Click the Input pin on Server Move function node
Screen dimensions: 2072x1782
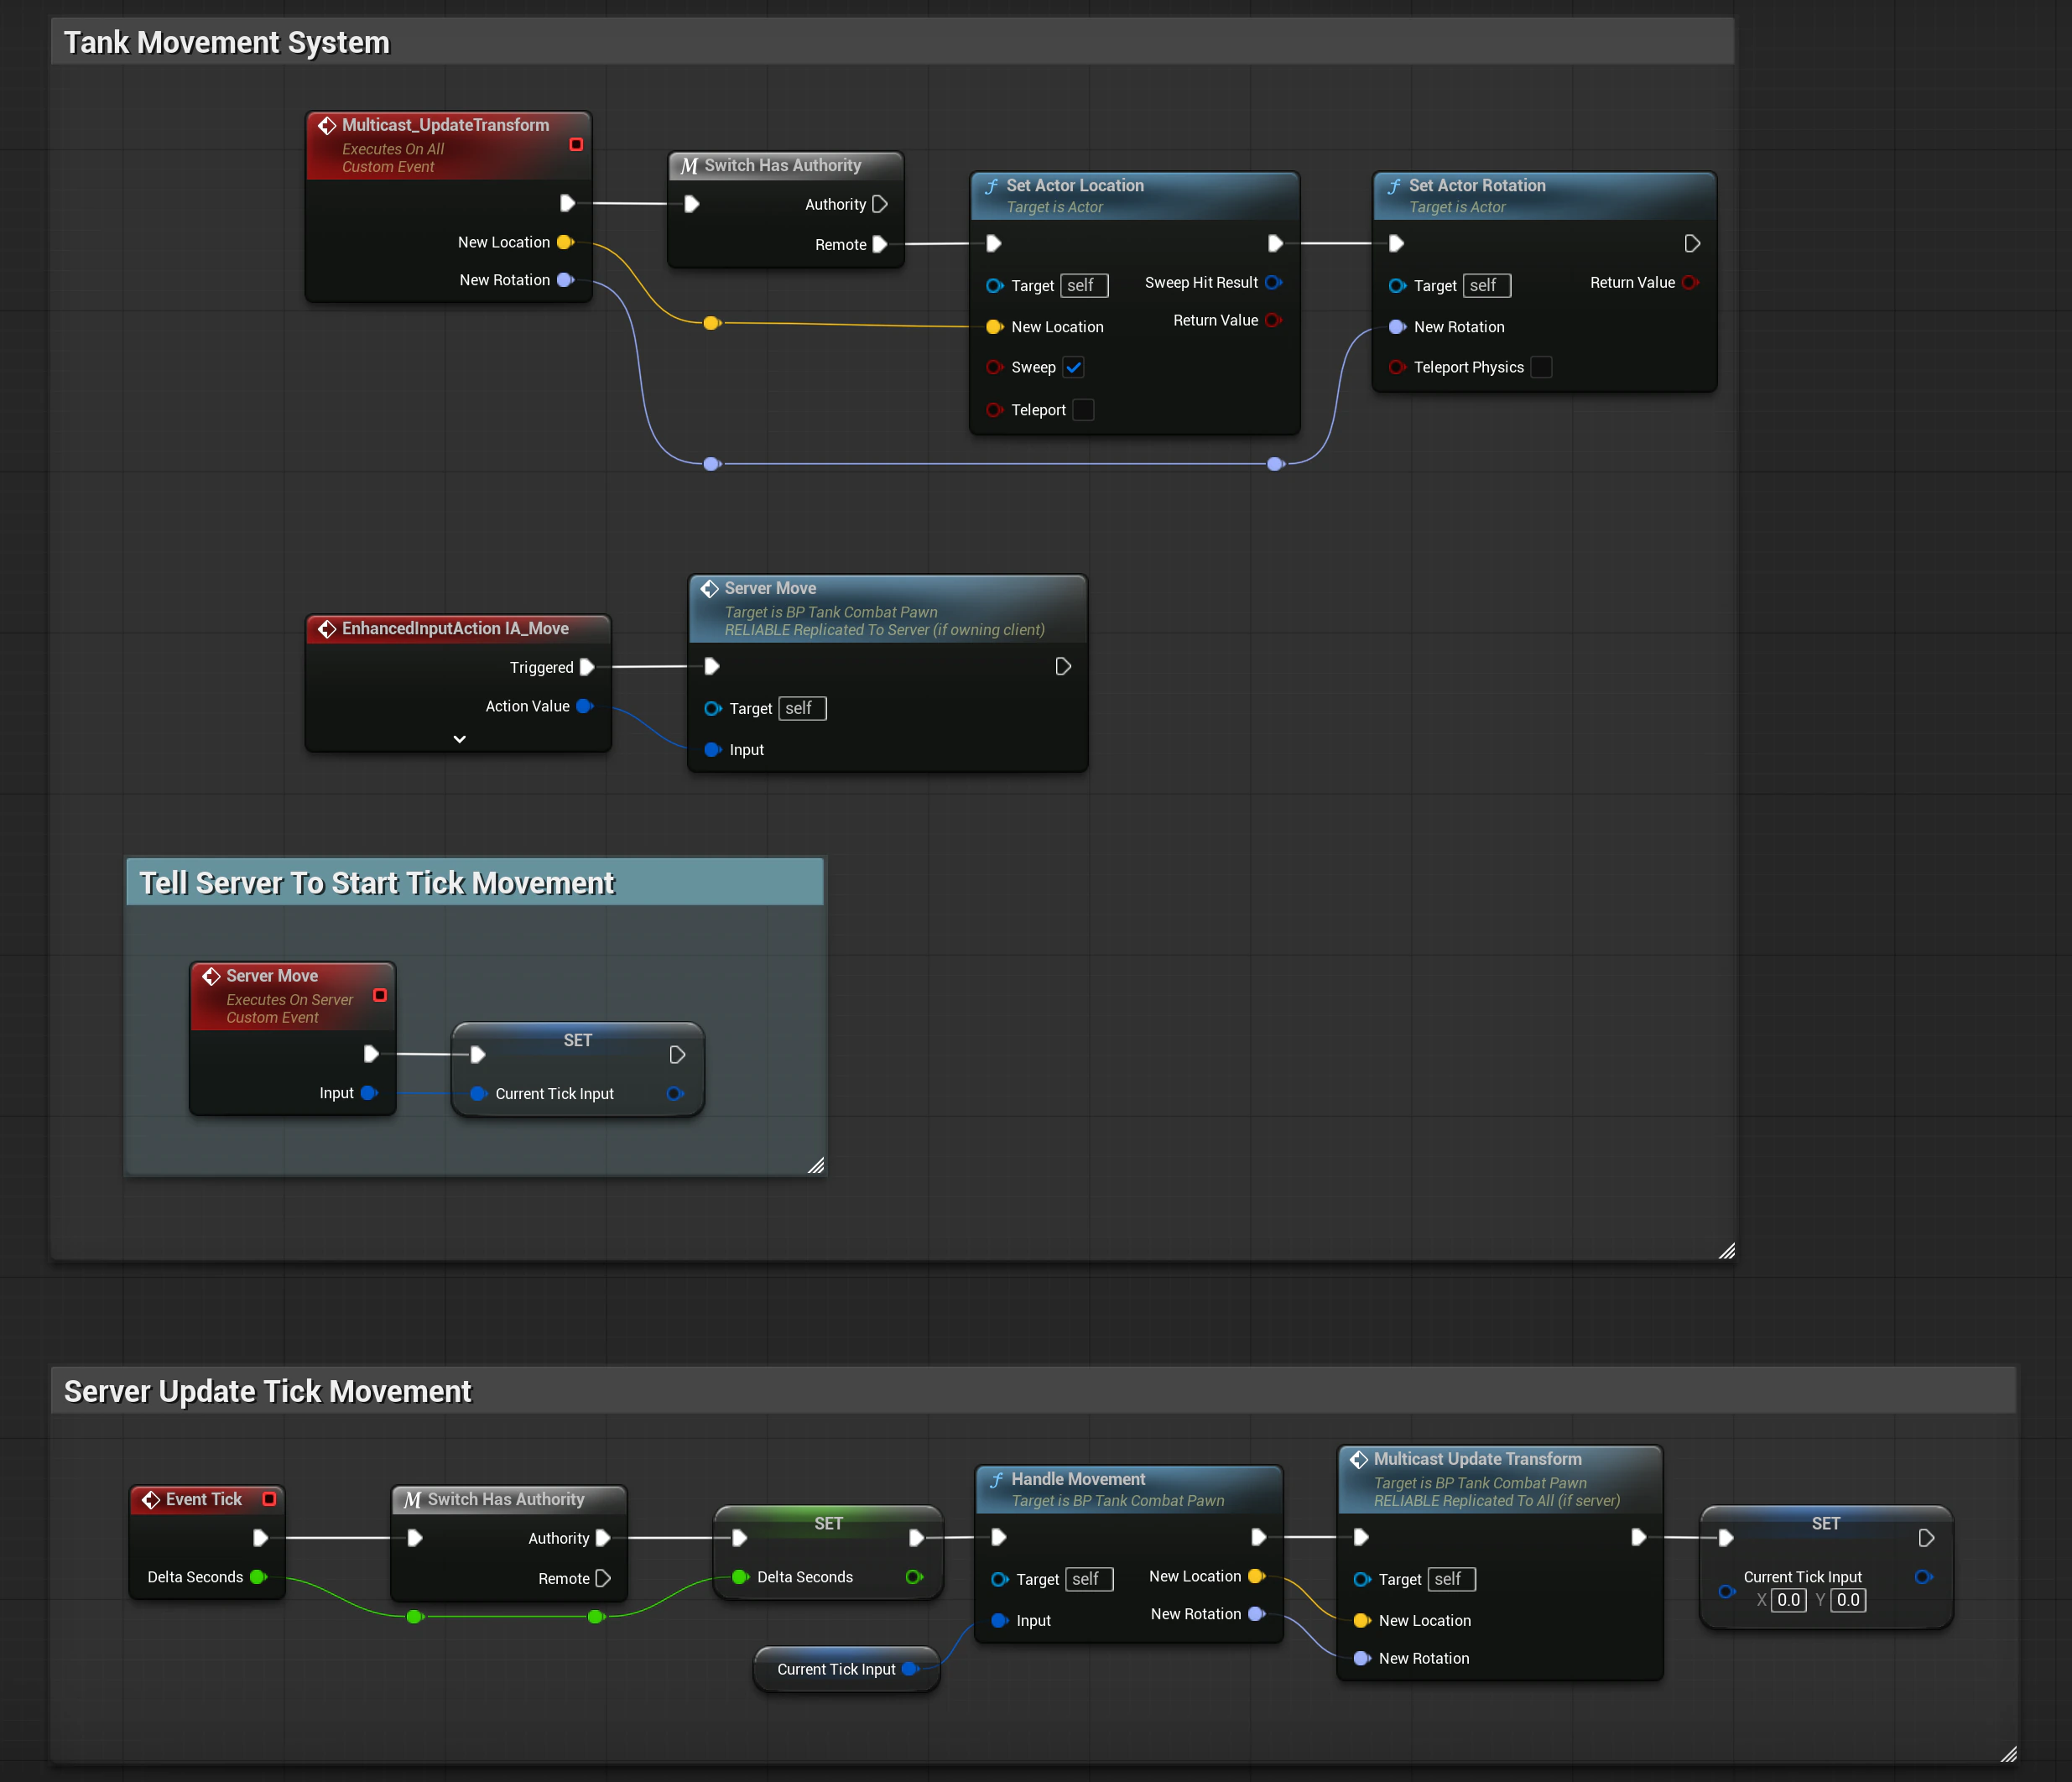point(713,750)
